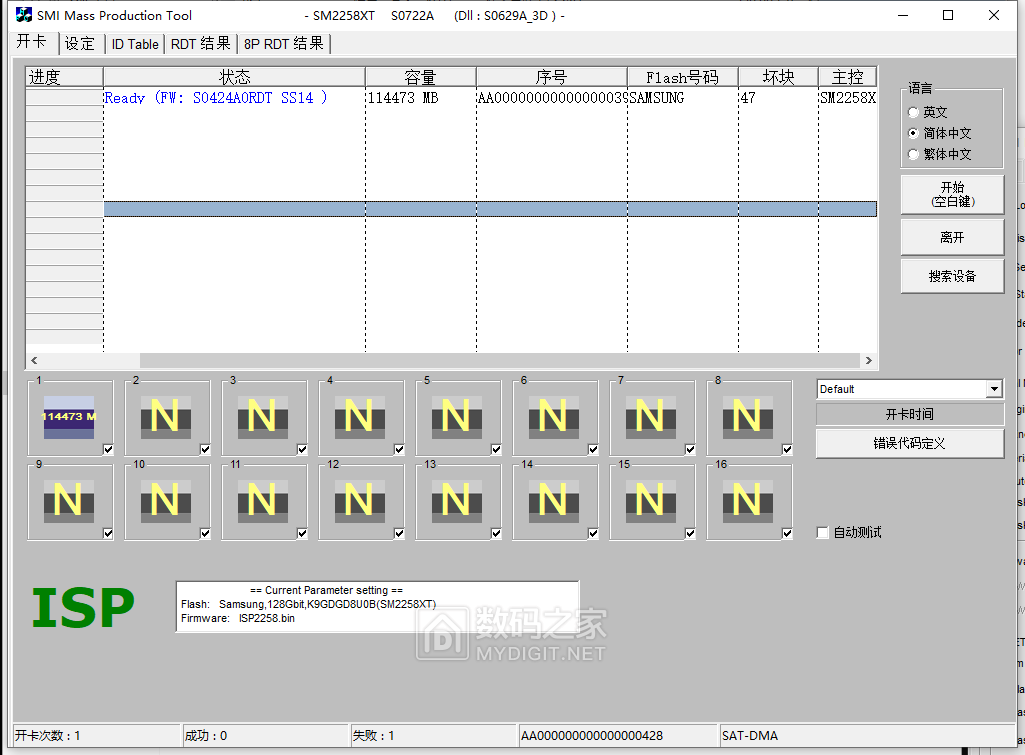Open the RDT 结果 tab
1025x755 pixels.
point(200,44)
